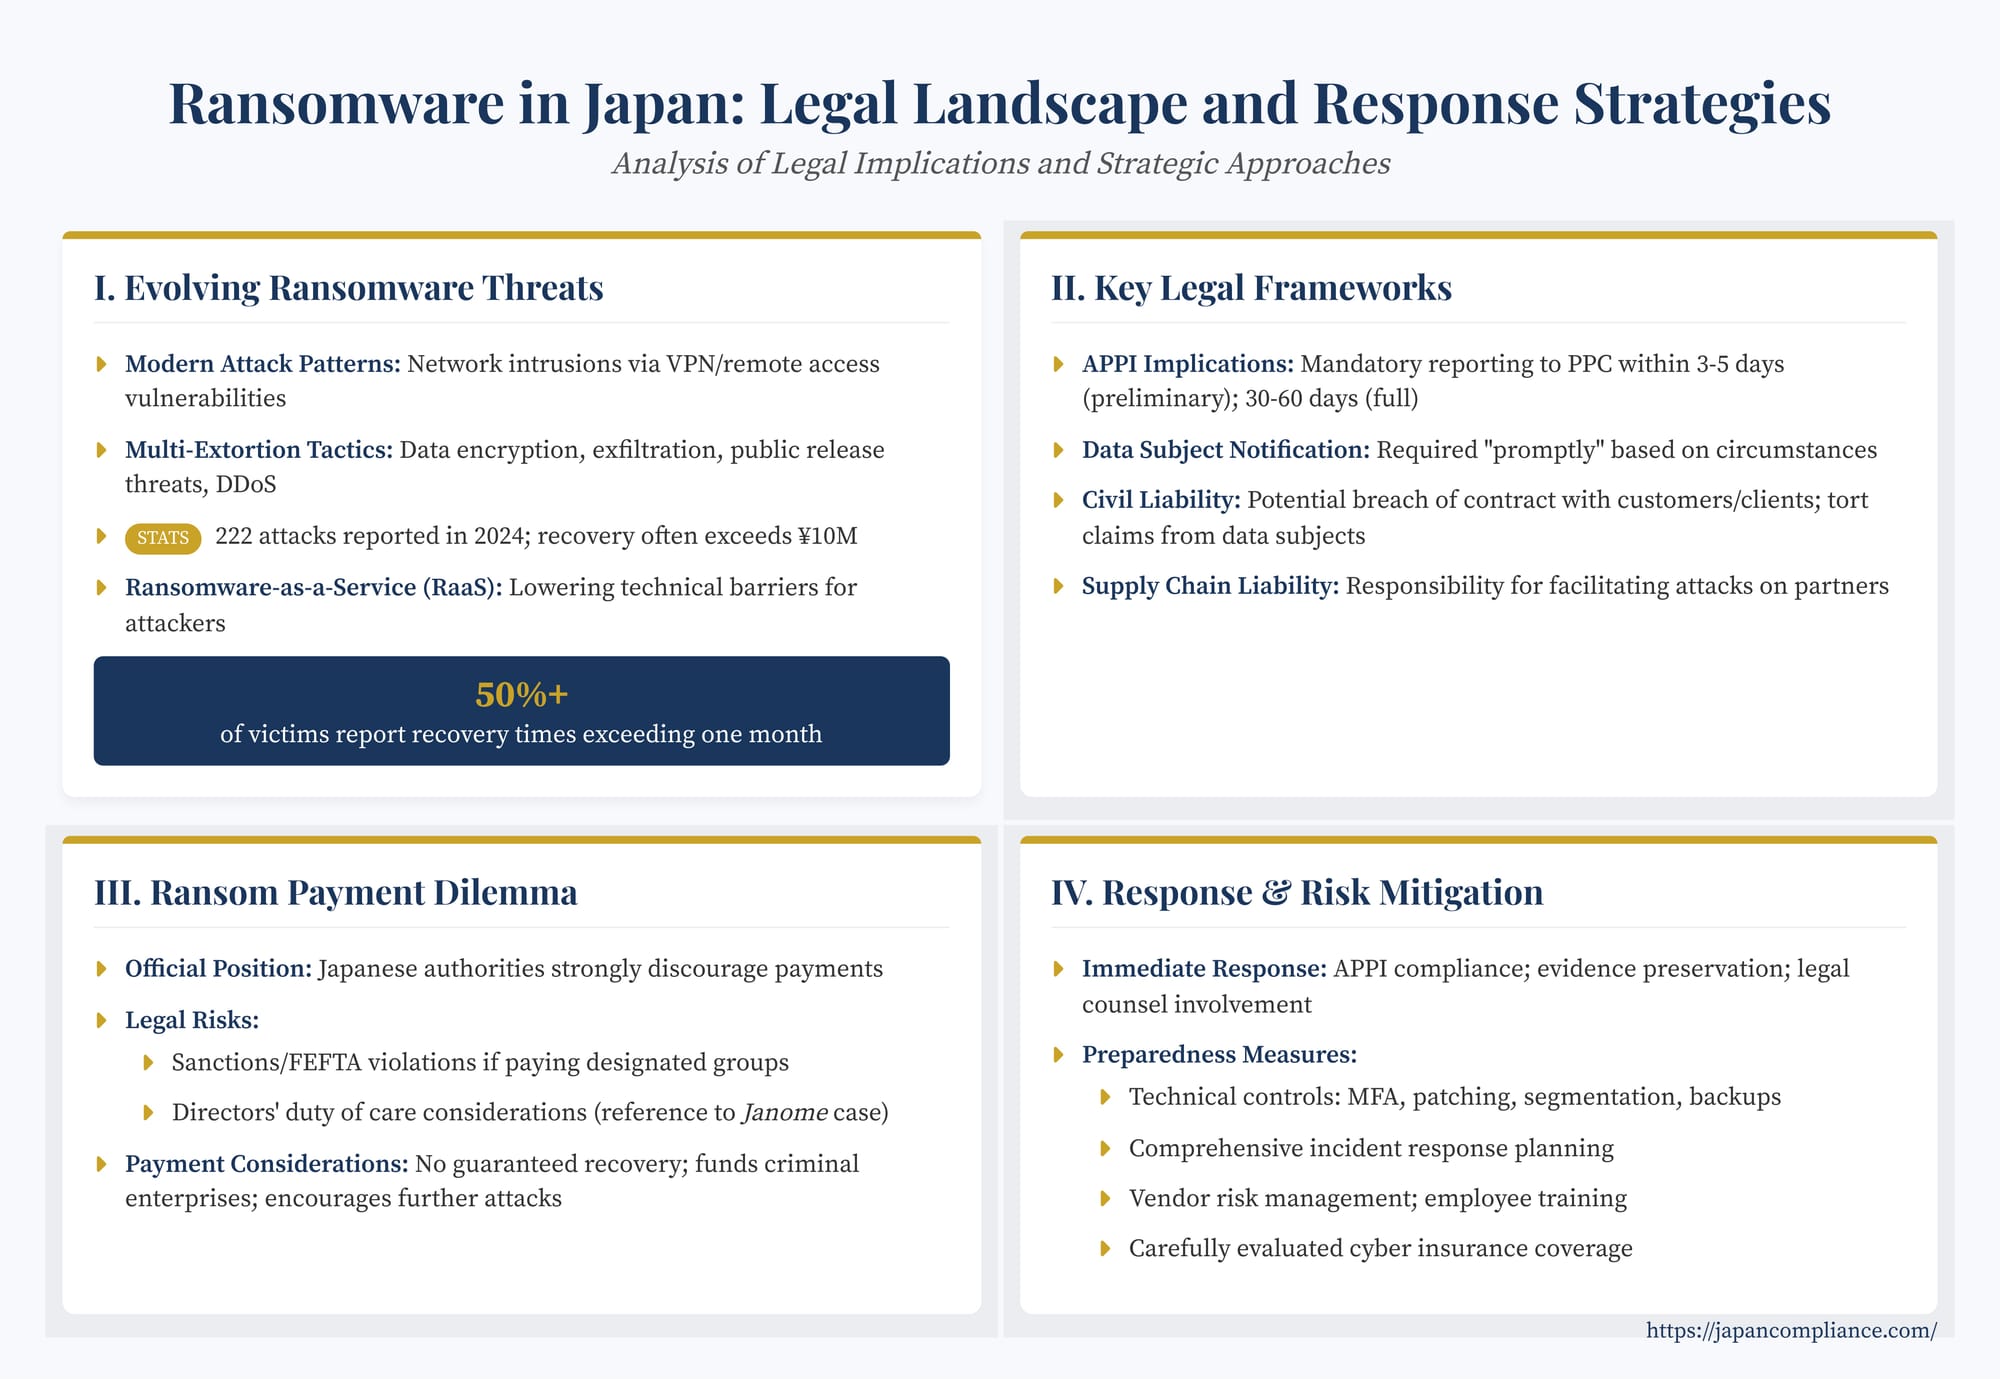Click arrow bullet beside 'Modern Attack Patterns'
The height and width of the screenshot is (1379, 2000).
click(x=101, y=364)
